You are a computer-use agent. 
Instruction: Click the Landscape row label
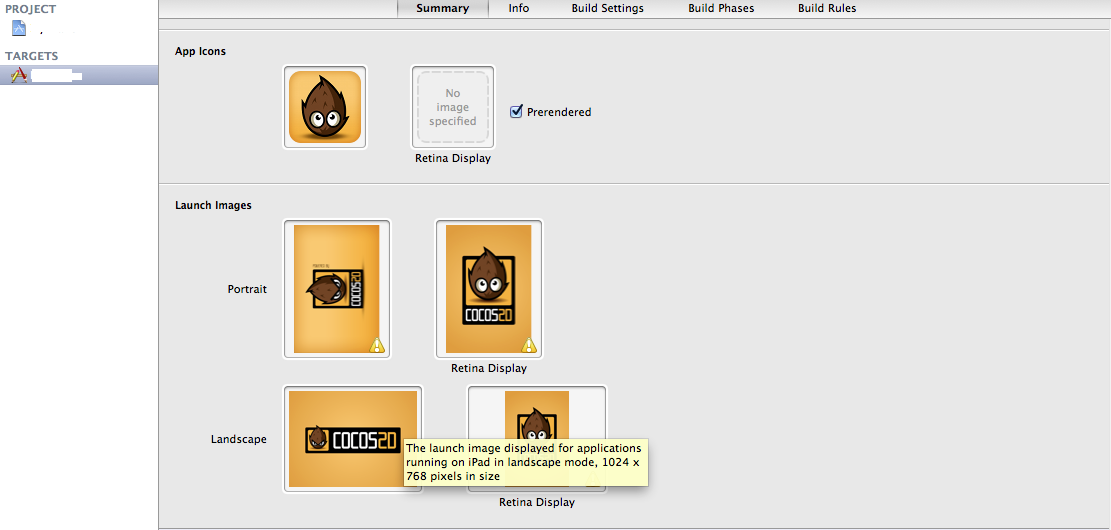click(239, 439)
